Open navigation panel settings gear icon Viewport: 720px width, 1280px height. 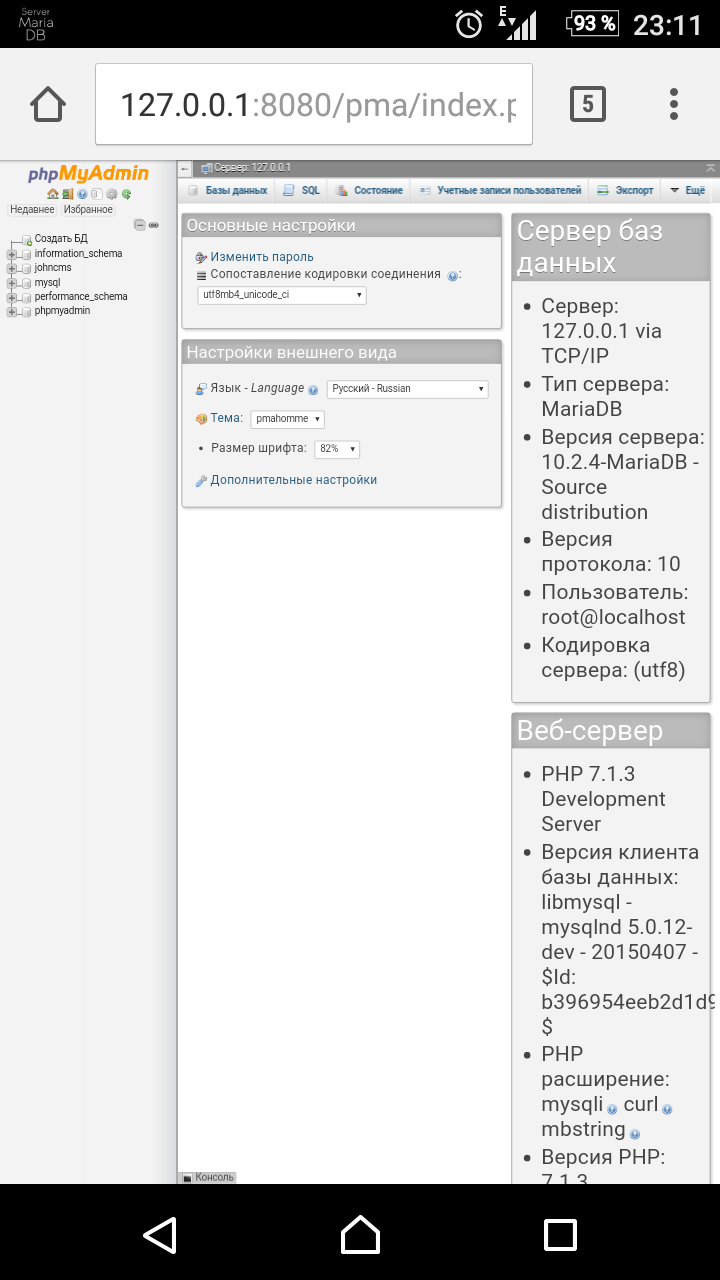(x=112, y=194)
